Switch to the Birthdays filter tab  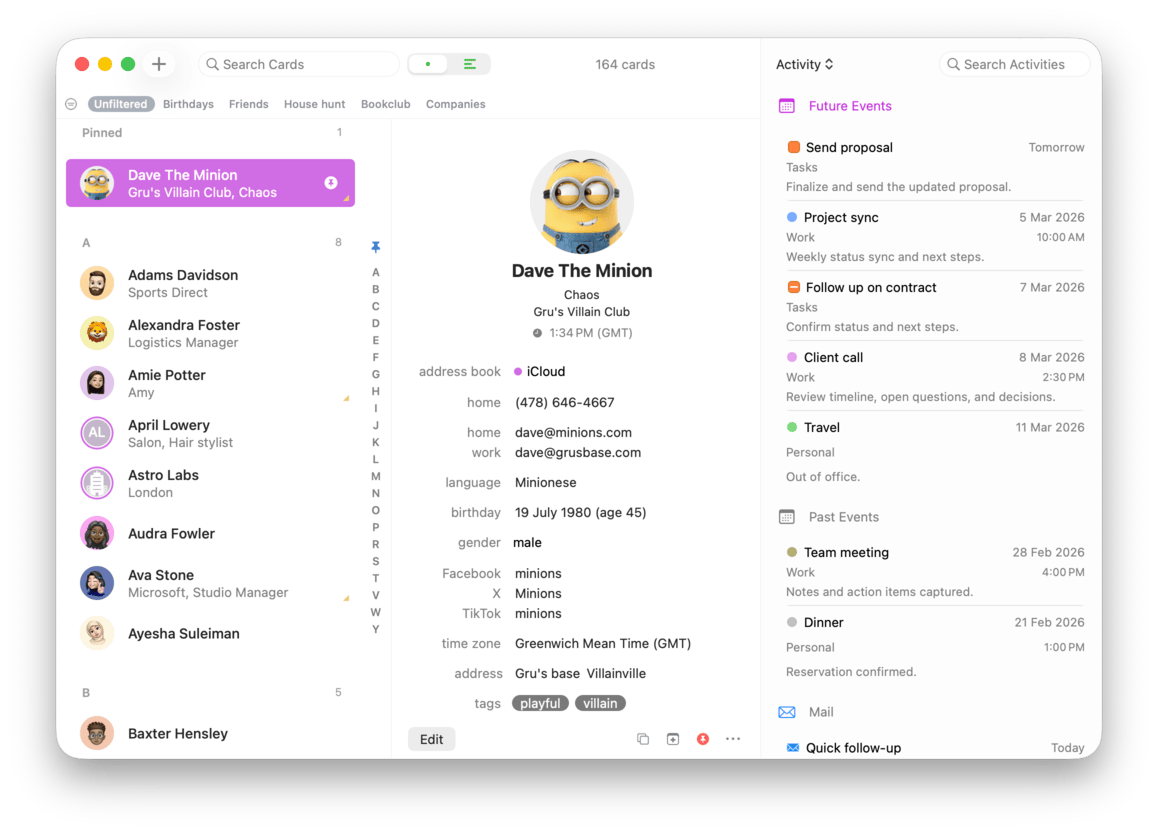tap(188, 103)
